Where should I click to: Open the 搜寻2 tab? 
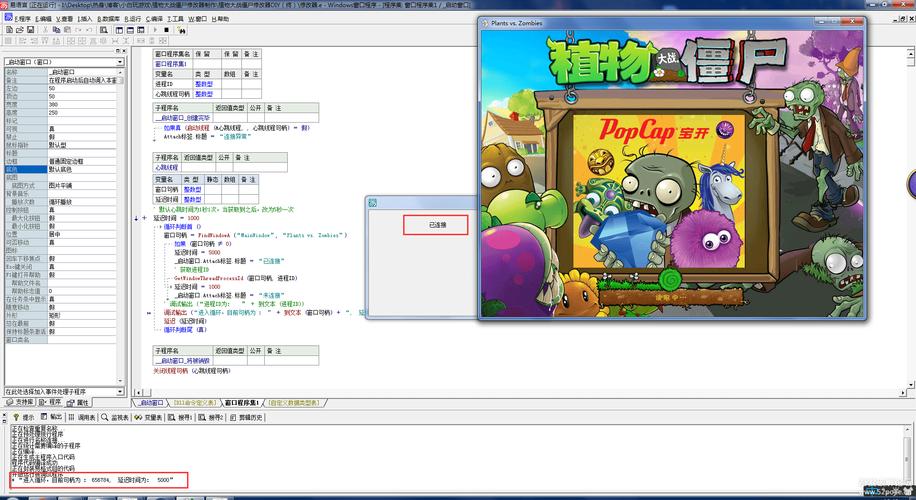[211, 418]
